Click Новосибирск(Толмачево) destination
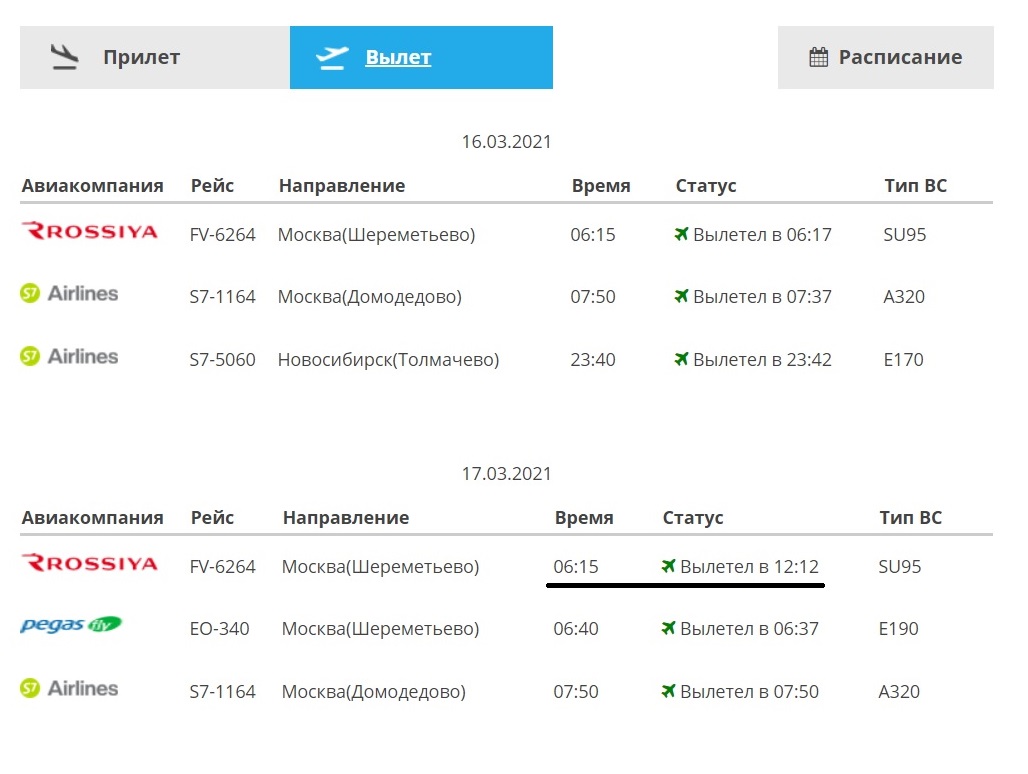 [389, 360]
